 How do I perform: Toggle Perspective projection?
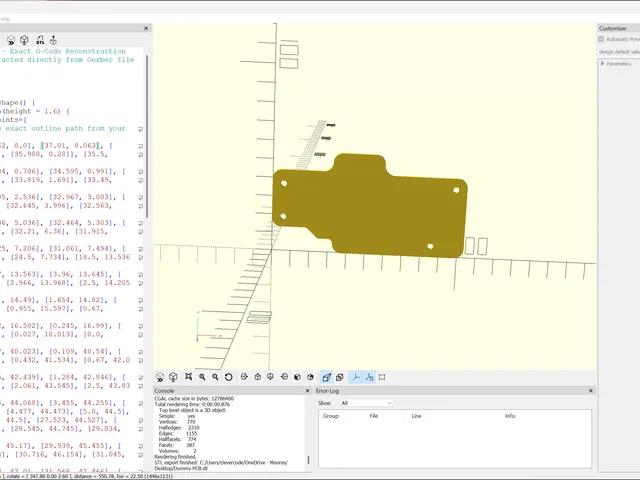point(327,377)
